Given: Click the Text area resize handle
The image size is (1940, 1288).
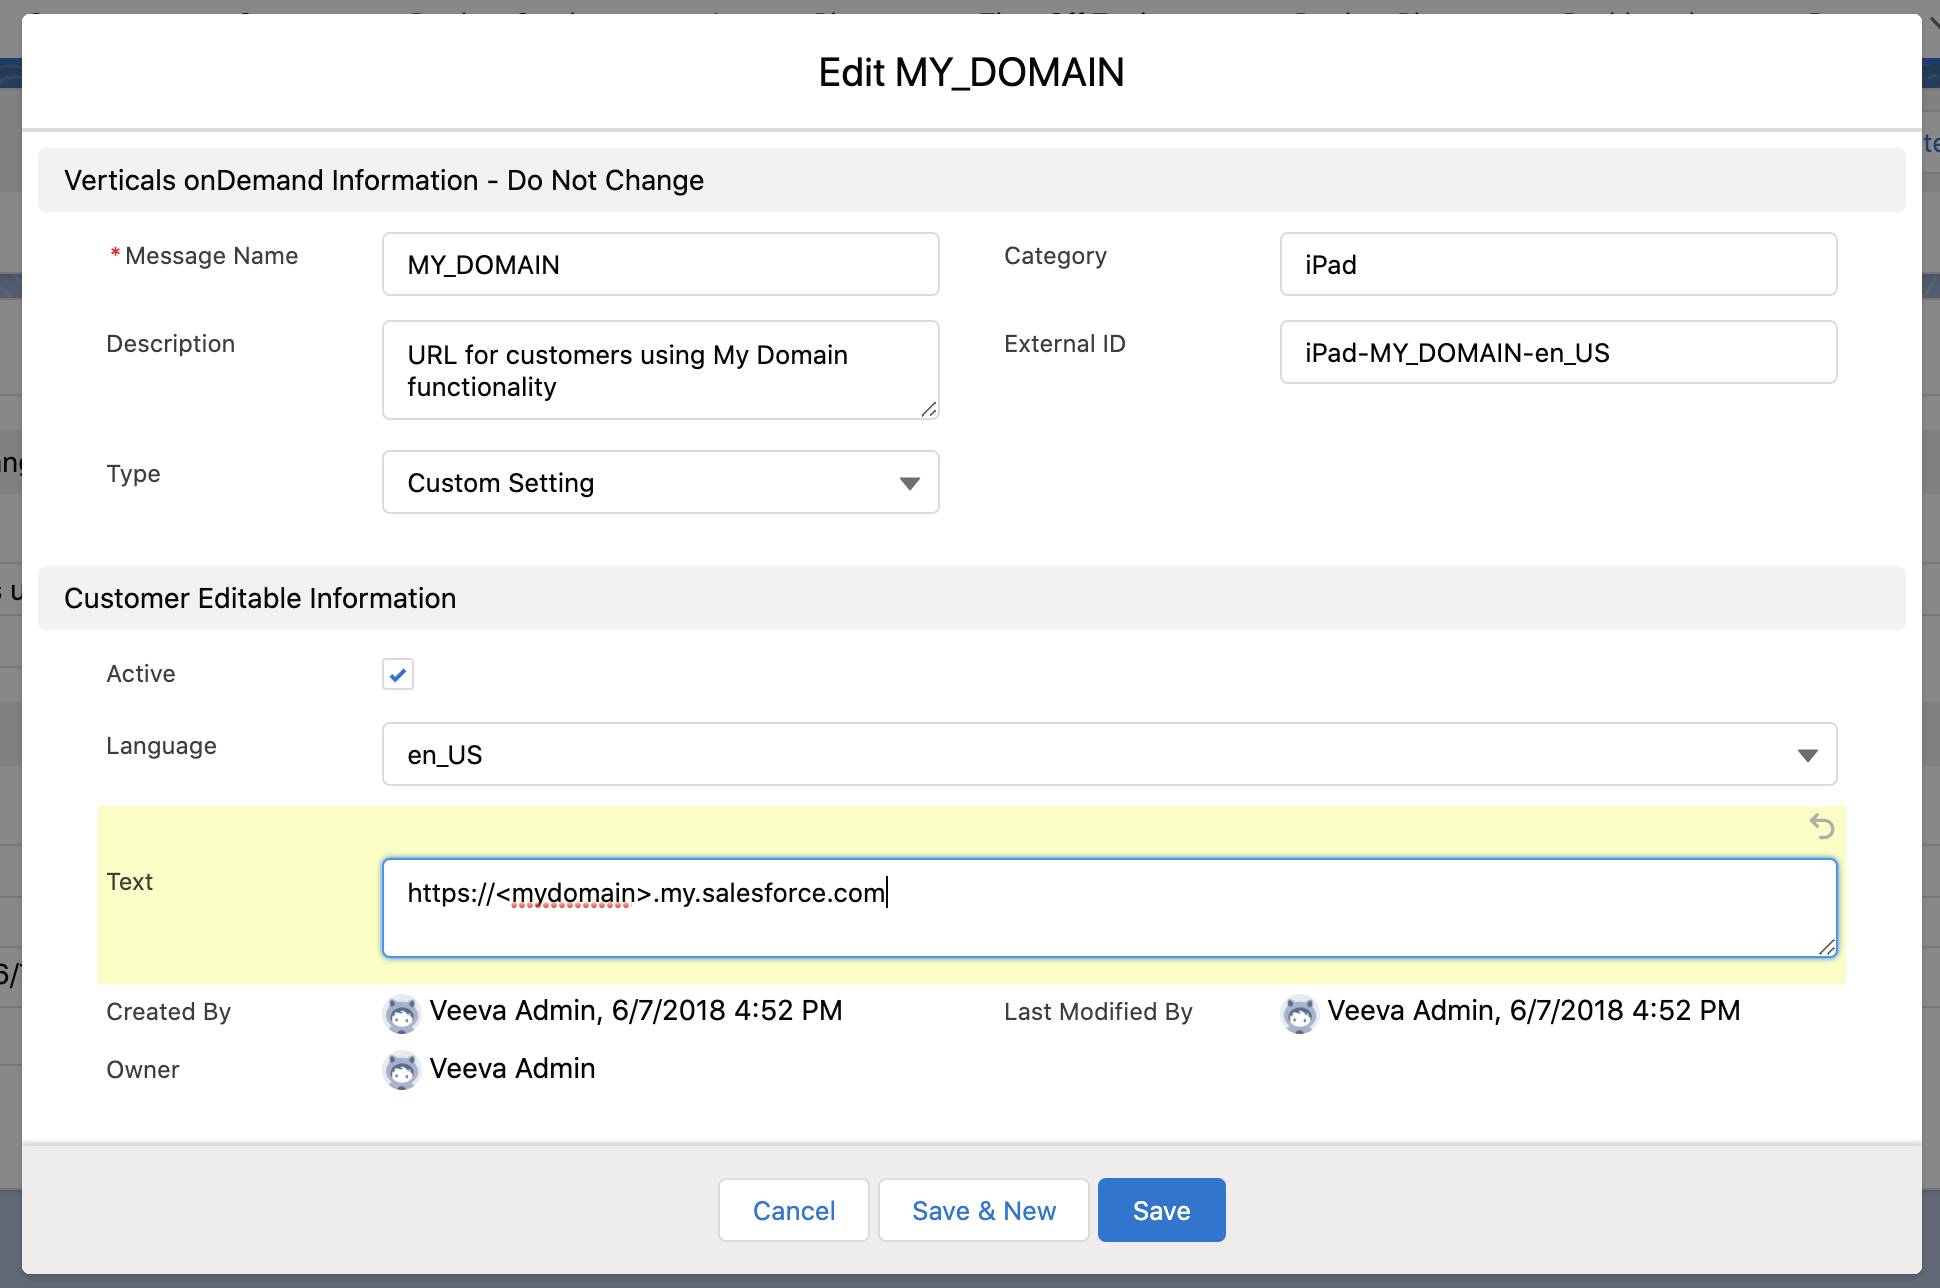Looking at the screenshot, I should [x=1826, y=946].
